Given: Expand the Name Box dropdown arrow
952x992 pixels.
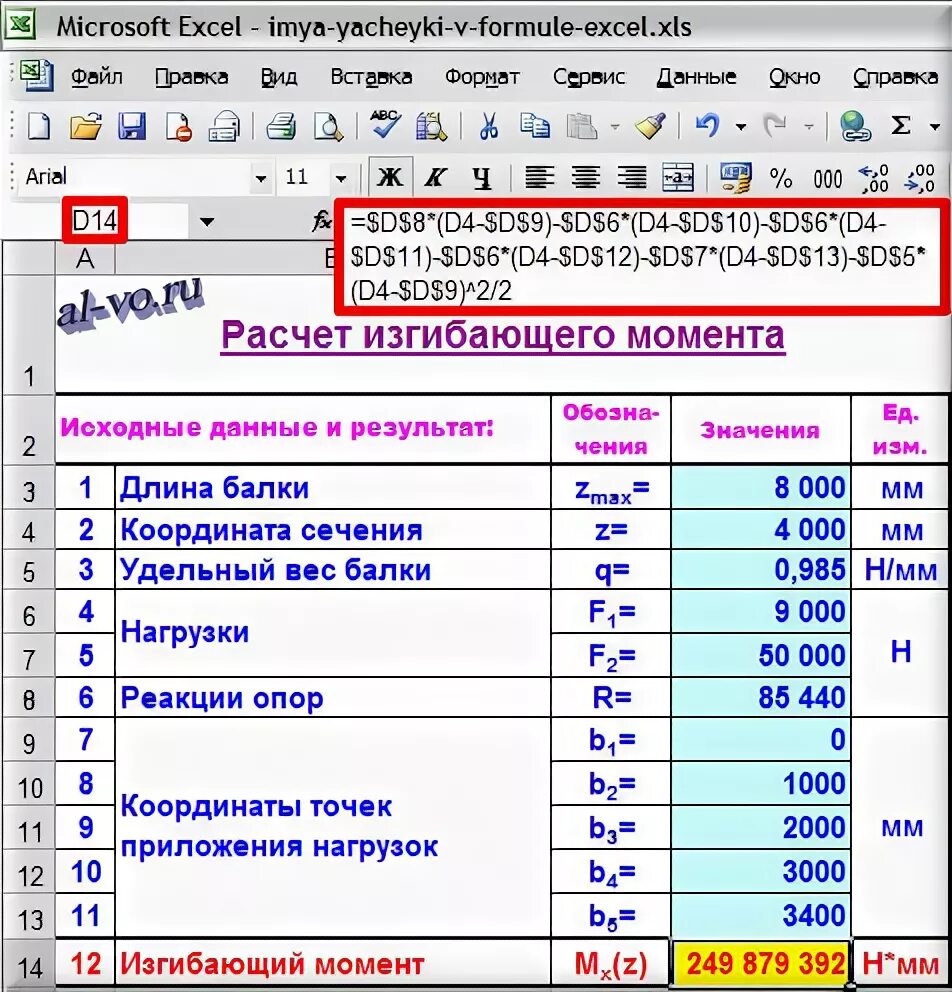Looking at the screenshot, I should [x=207, y=222].
